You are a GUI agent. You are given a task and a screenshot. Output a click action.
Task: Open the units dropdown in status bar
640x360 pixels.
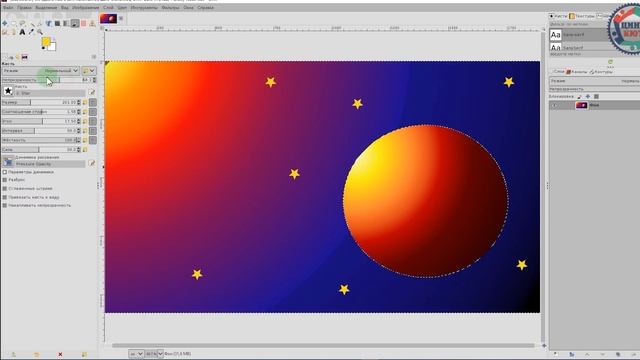pos(136,354)
